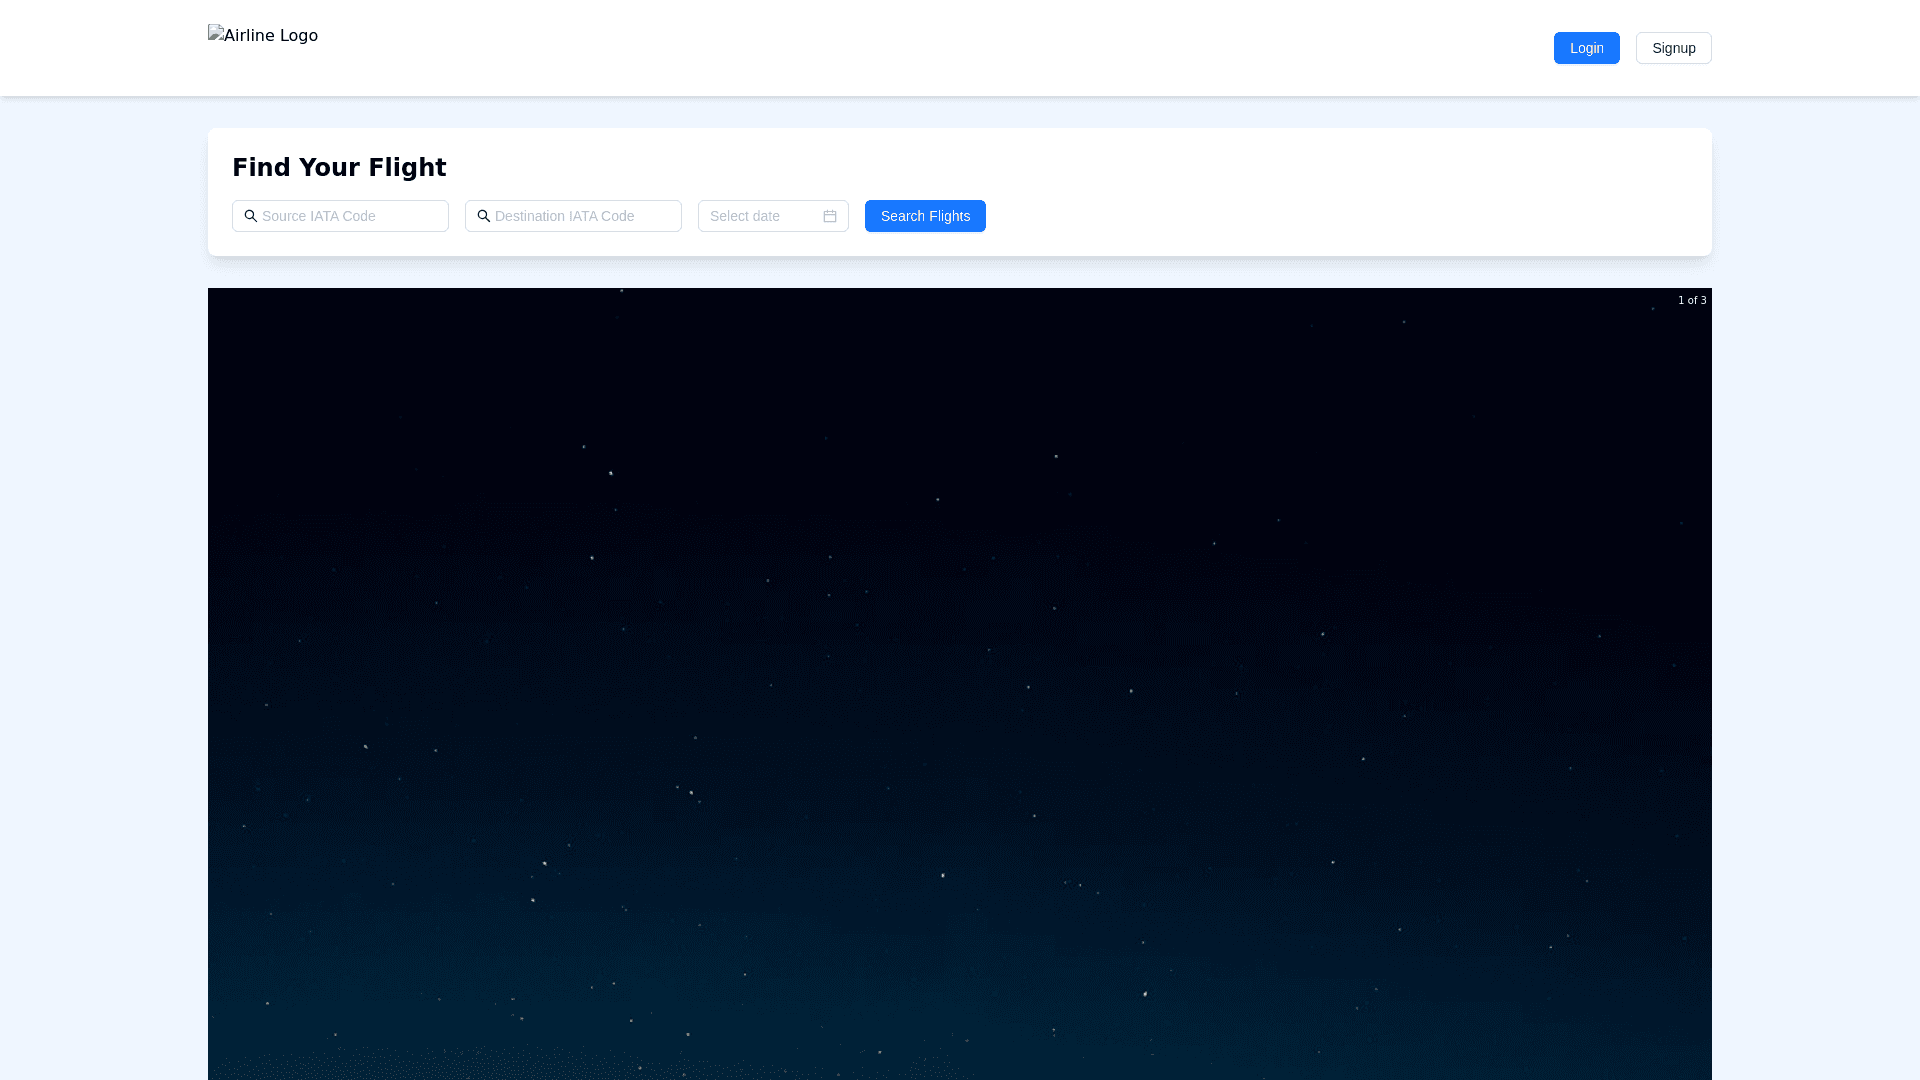Click the magnifier icon in Source field
This screenshot has height=1080, width=1920.
[x=251, y=216]
